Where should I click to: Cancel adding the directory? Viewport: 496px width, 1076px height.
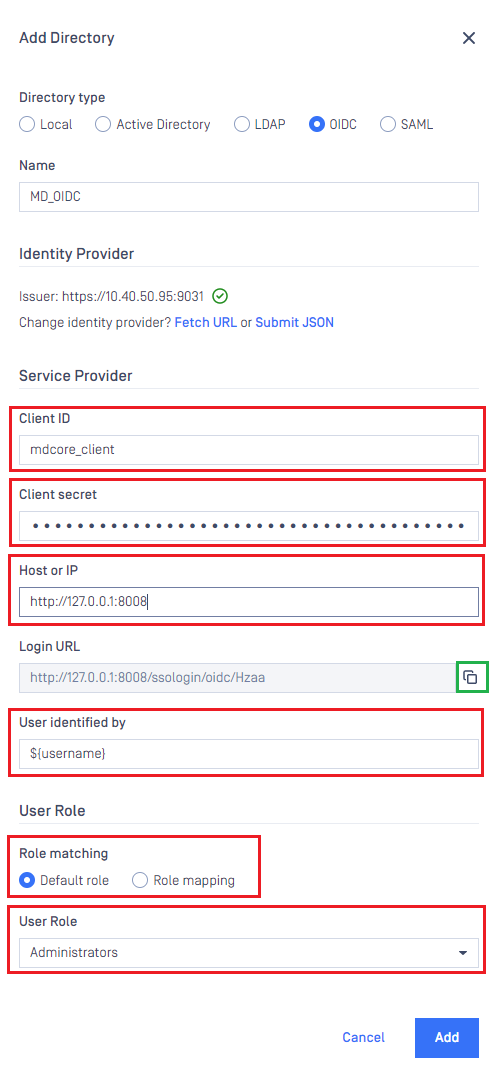coord(364,1038)
